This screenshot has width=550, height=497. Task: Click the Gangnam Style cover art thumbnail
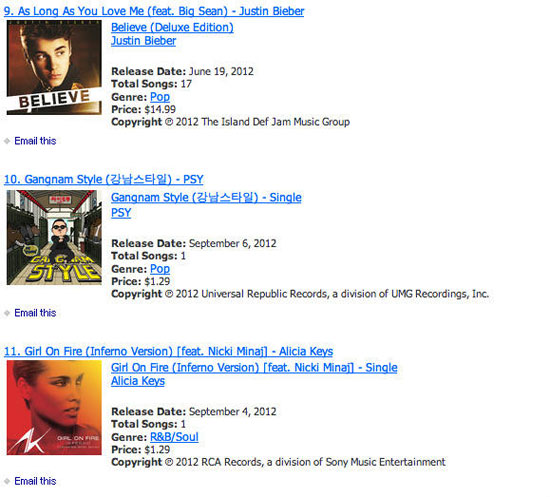(x=54, y=237)
